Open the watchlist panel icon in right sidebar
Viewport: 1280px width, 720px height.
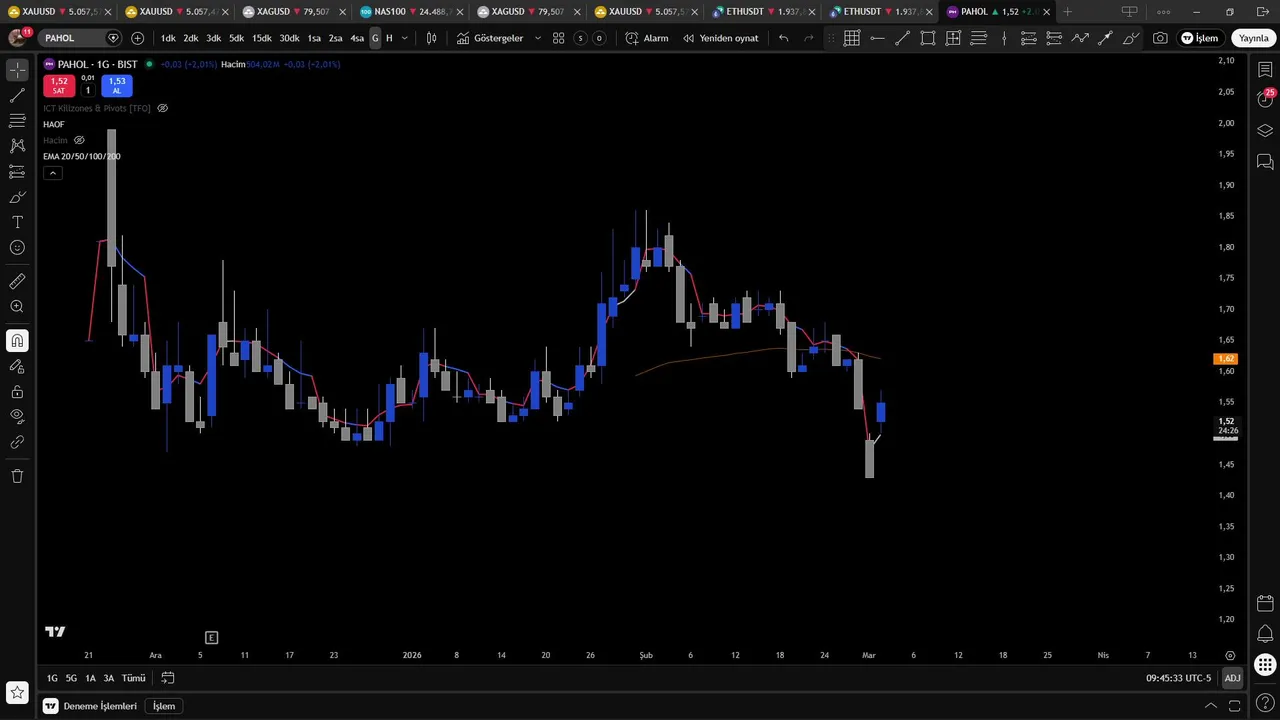pyautogui.click(x=1265, y=70)
